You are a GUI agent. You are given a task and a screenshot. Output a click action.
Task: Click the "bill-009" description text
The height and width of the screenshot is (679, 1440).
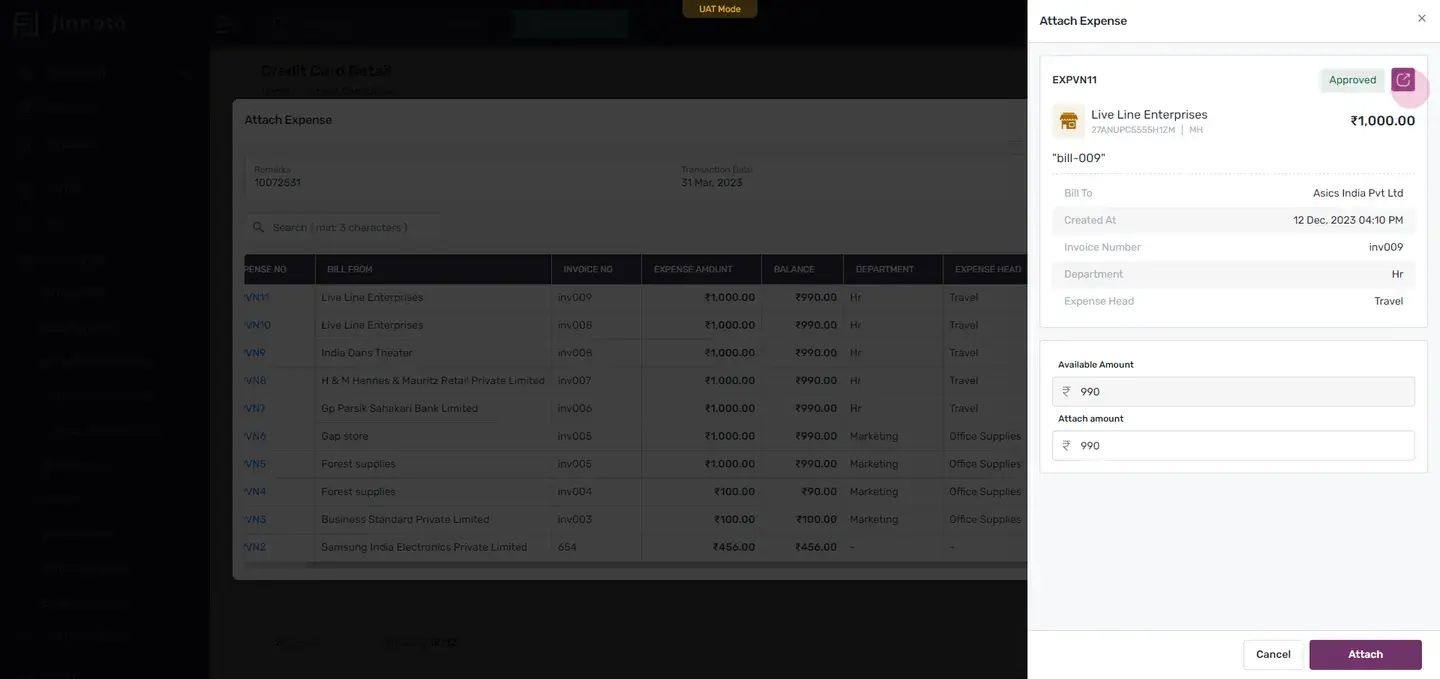tap(1079, 159)
